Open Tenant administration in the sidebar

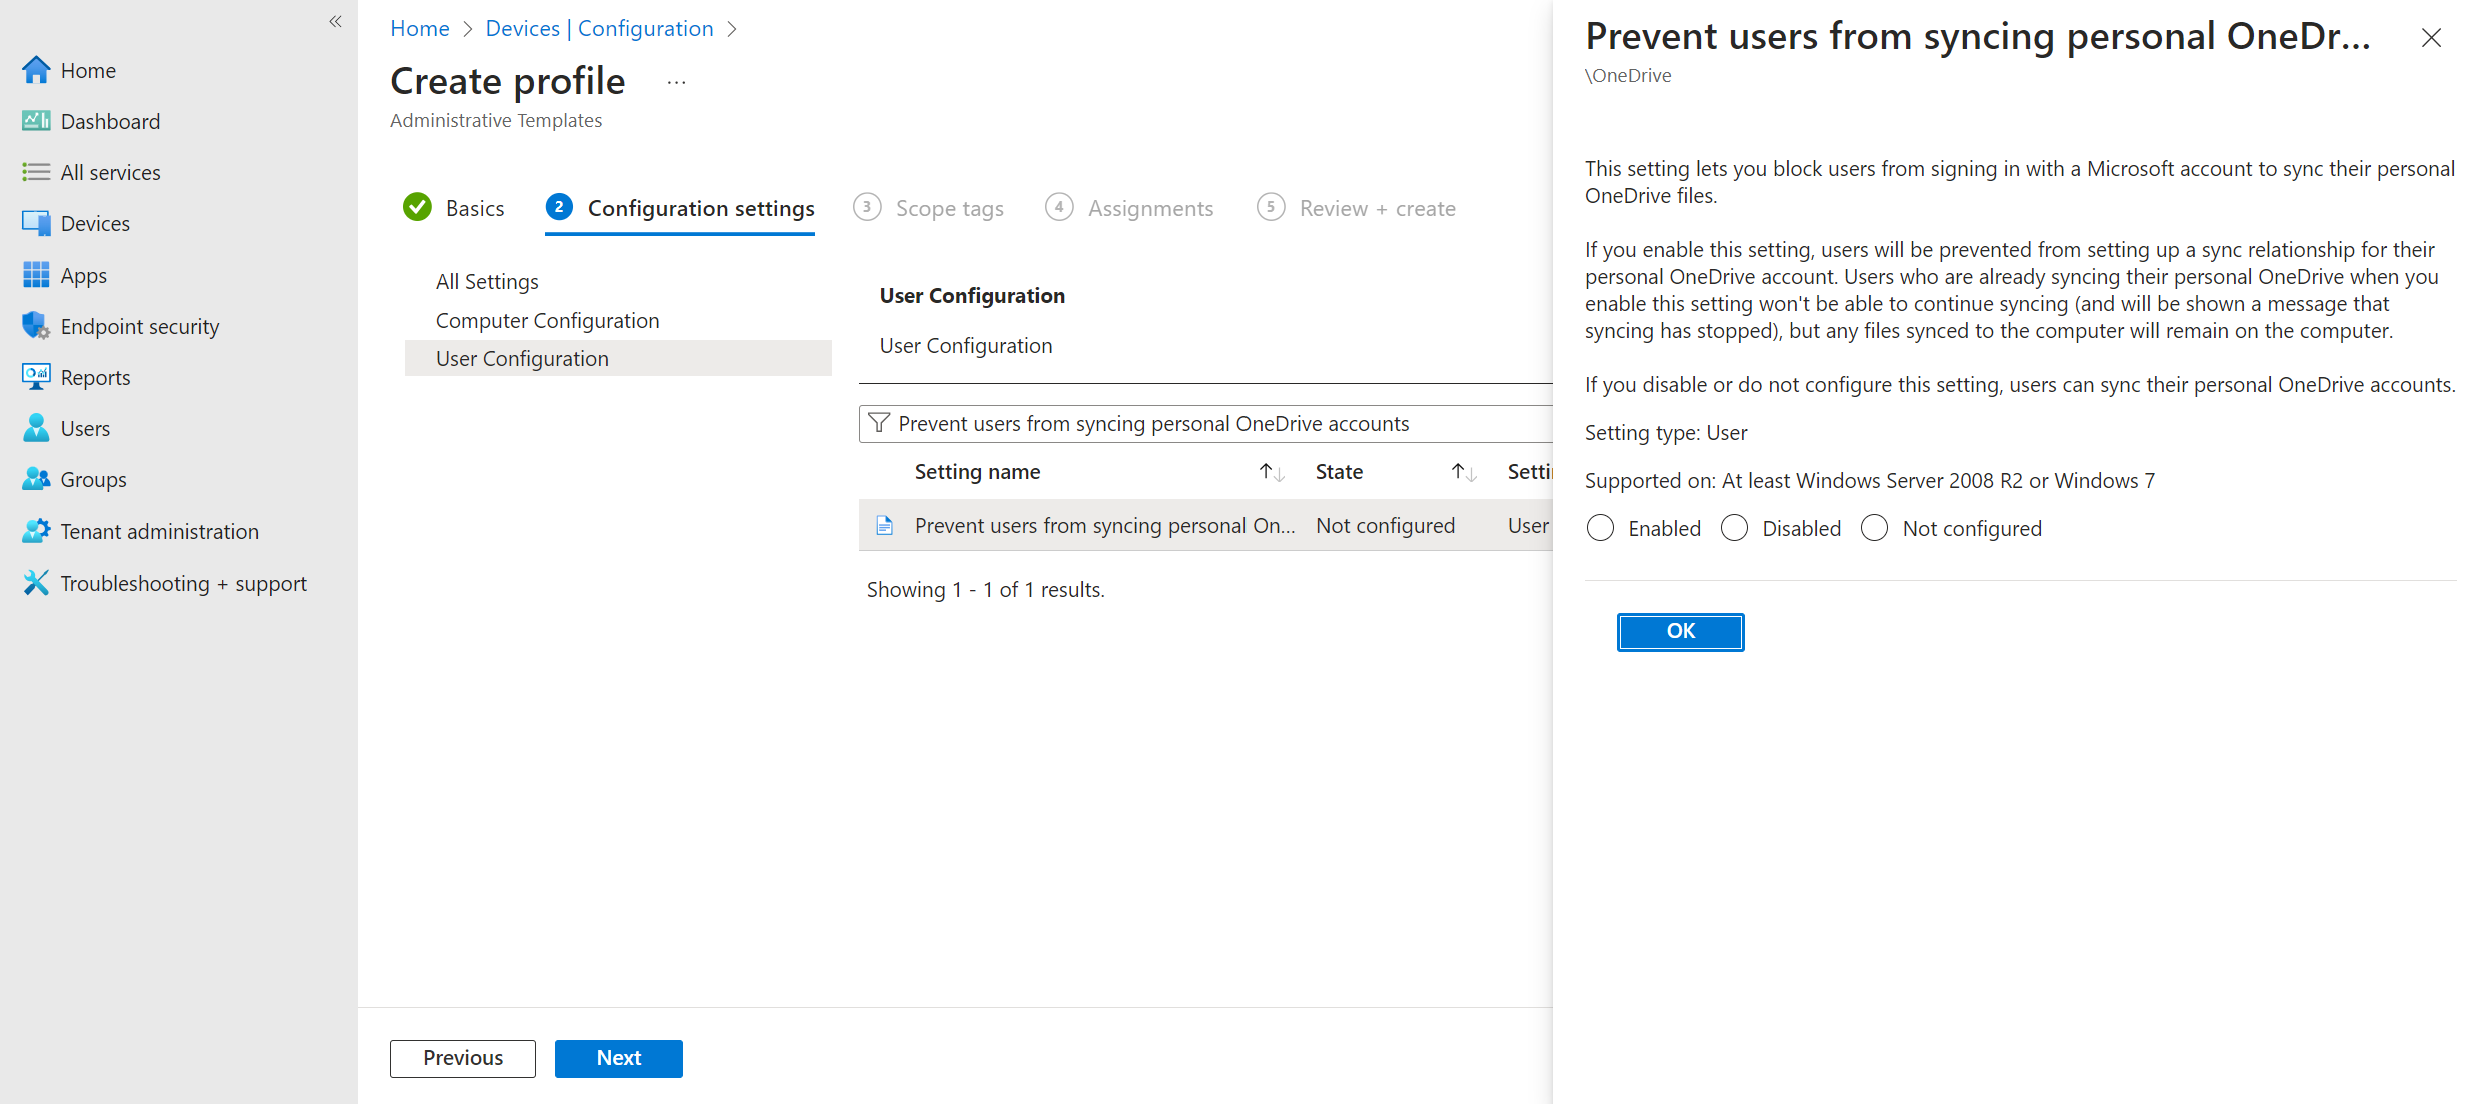point(160,531)
